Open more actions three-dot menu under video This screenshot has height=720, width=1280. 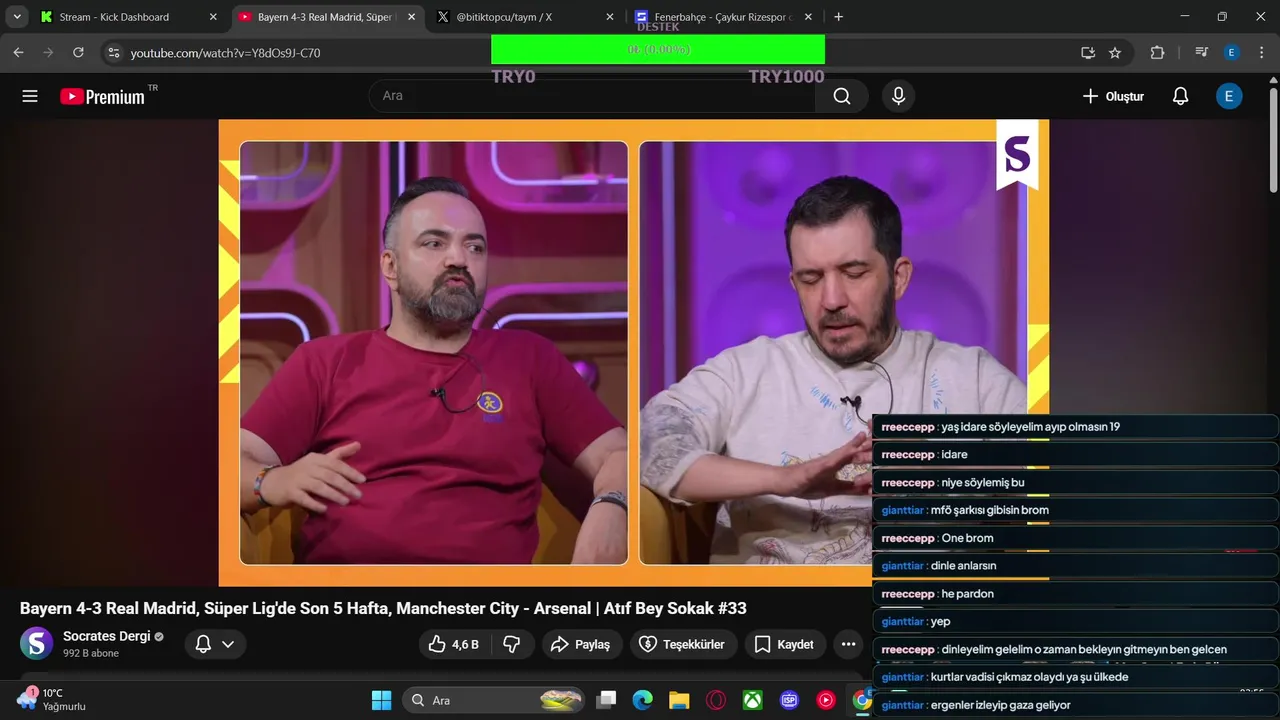(848, 644)
